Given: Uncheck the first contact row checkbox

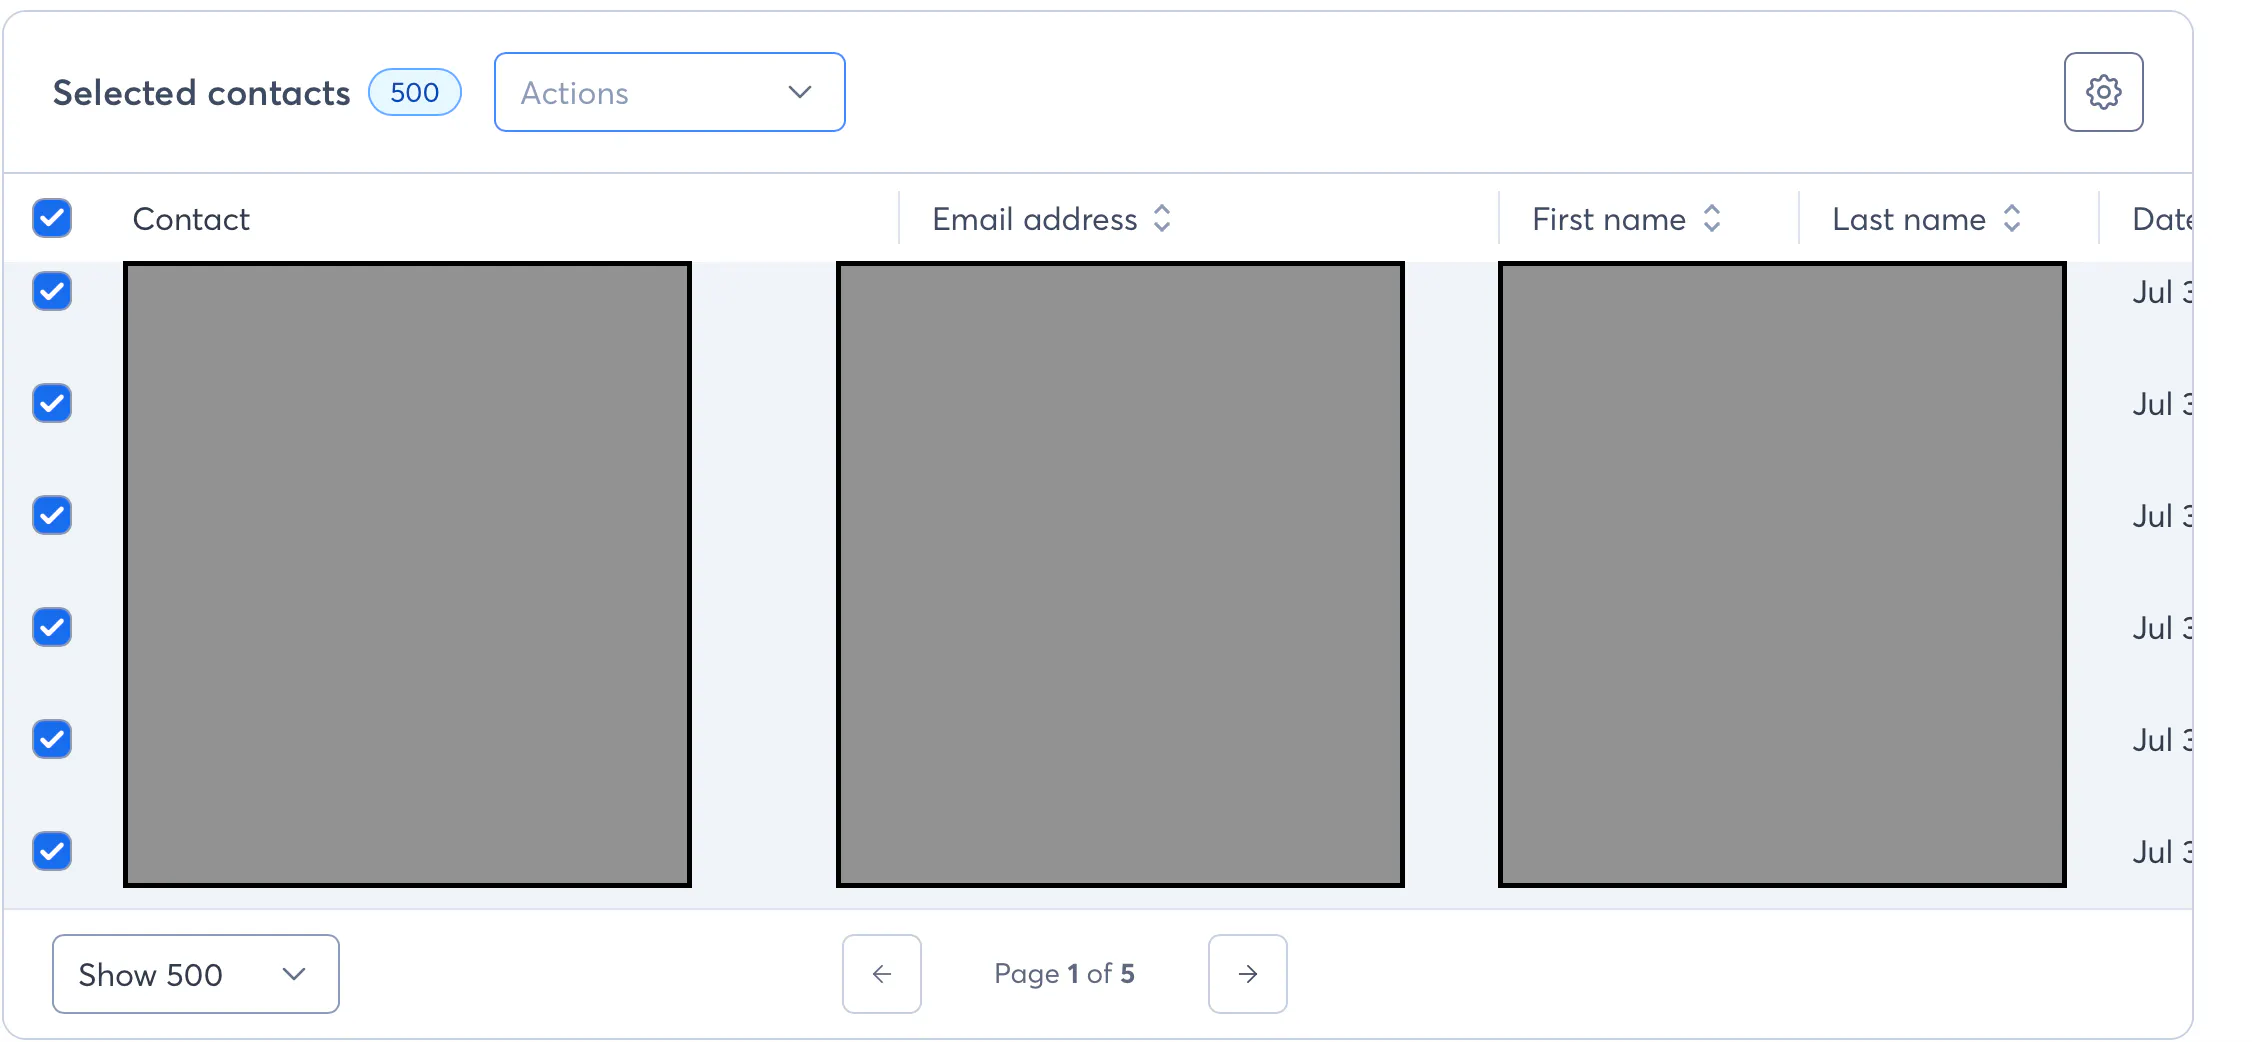Looking at the screenshot, I should point(52,291).
